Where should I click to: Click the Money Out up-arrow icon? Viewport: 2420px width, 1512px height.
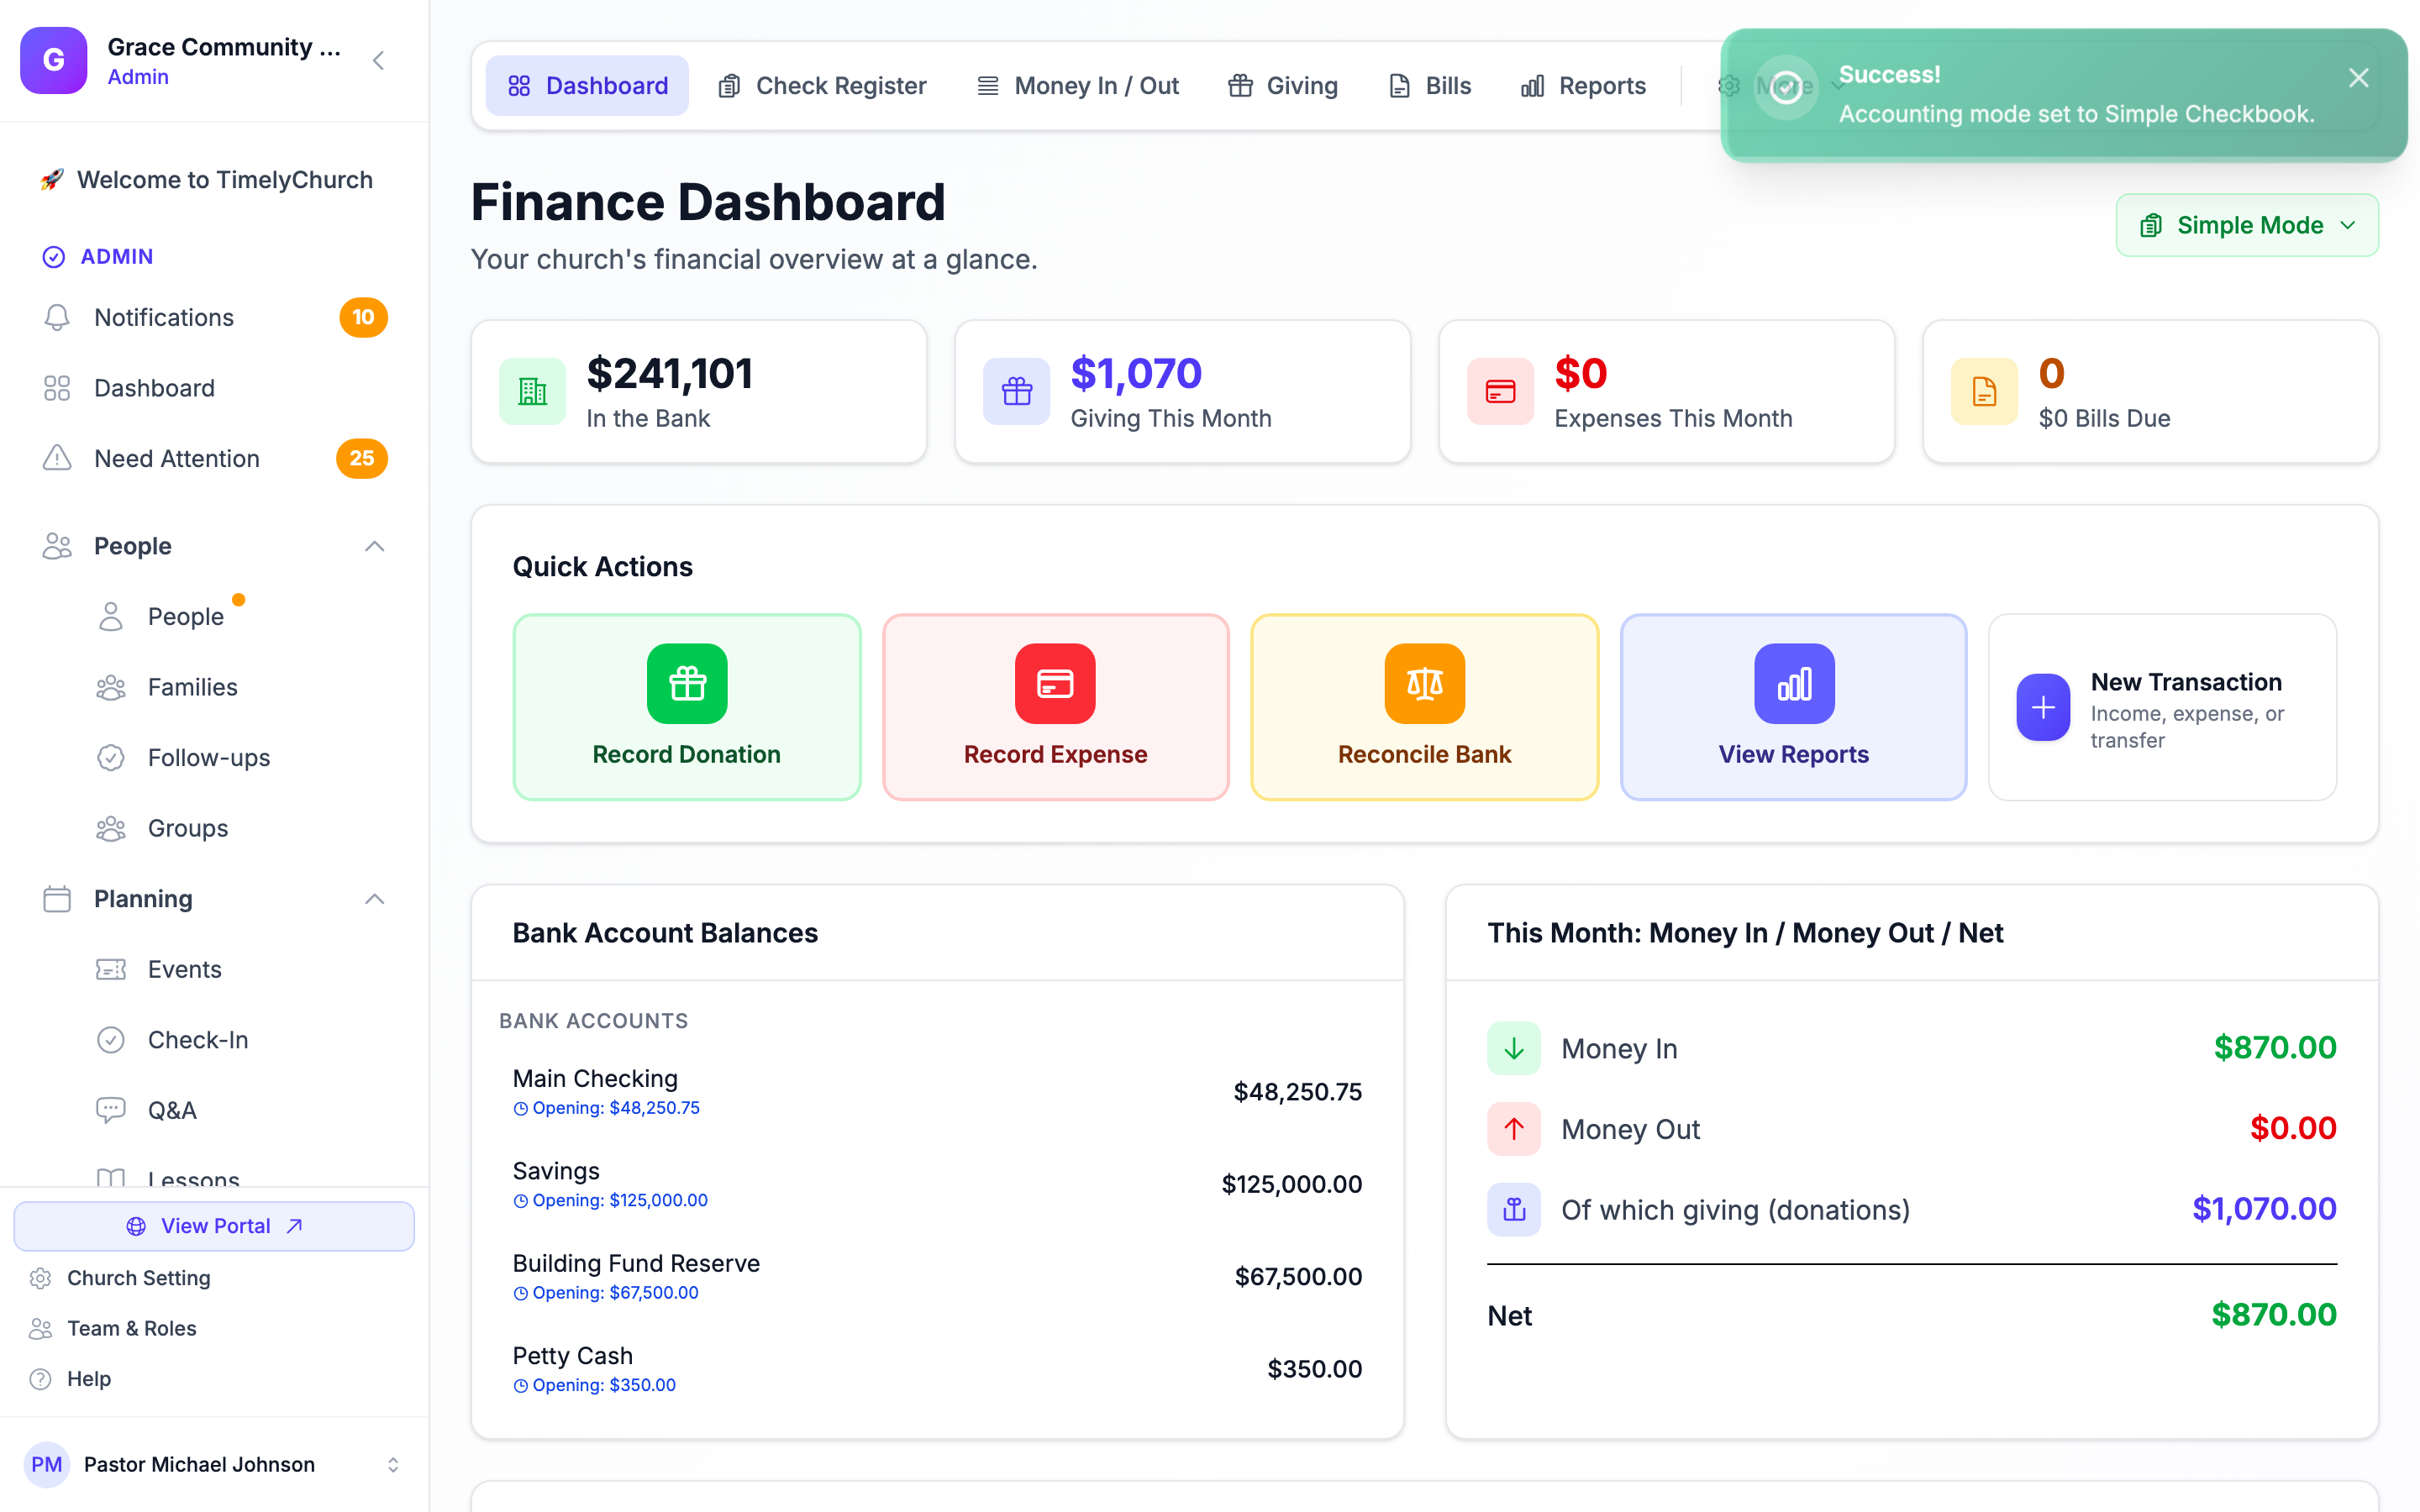click(x=1514, y=1129)
